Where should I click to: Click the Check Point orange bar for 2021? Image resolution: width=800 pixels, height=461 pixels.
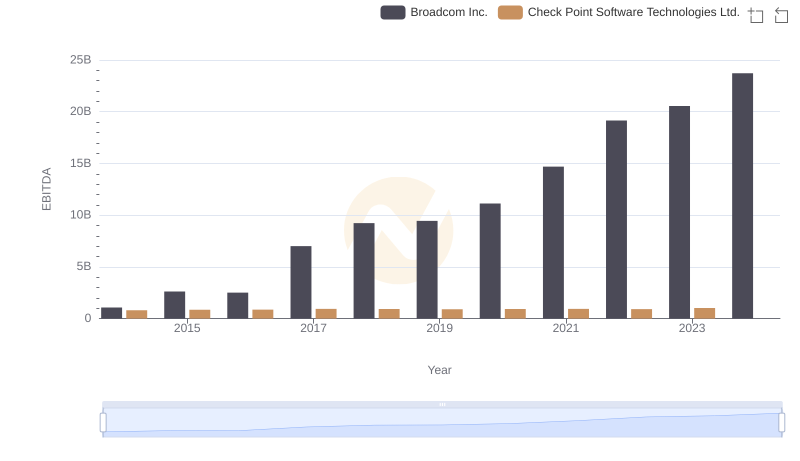[x=579, y=314]
